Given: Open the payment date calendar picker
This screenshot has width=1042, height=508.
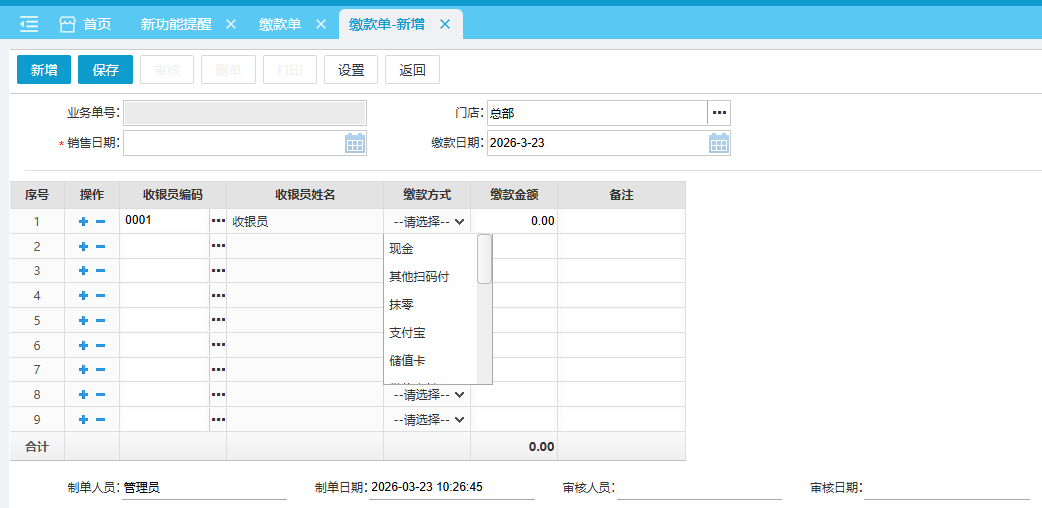Looking at the screenshot, I should coord(719,143).
